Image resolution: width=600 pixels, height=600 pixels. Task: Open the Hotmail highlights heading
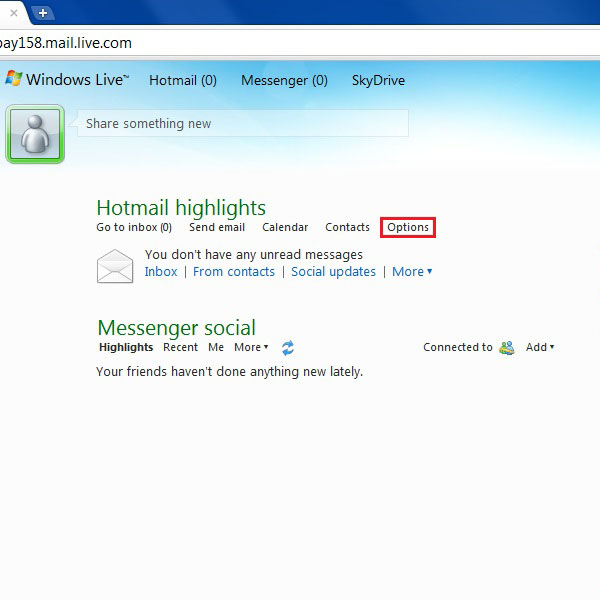[181, 208]
